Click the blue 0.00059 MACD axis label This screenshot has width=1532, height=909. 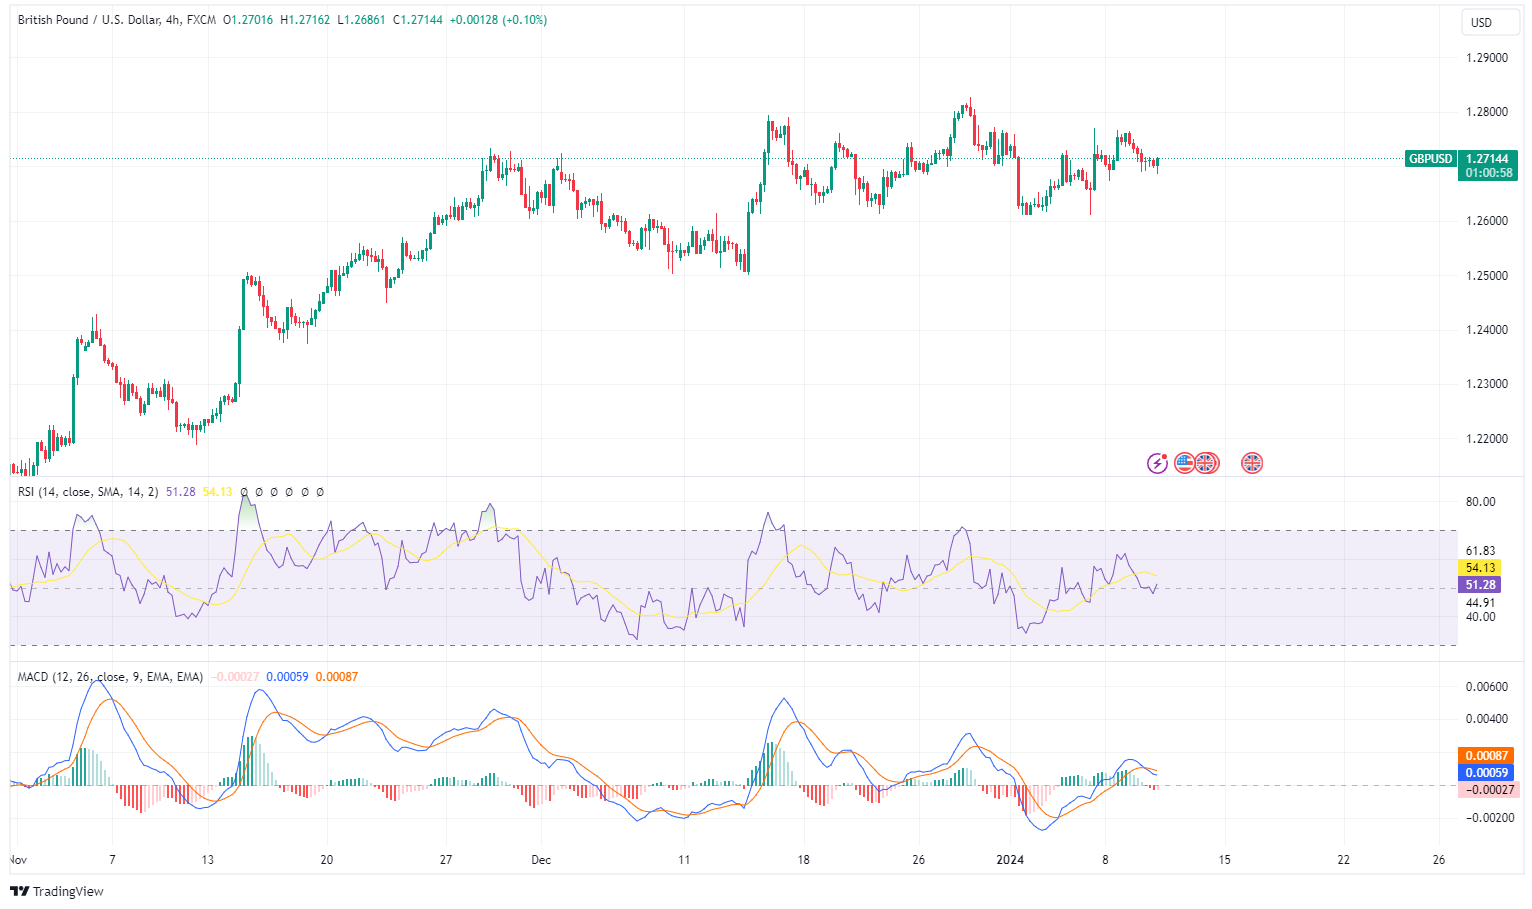pyautogui.click(x=1486, y=773)
